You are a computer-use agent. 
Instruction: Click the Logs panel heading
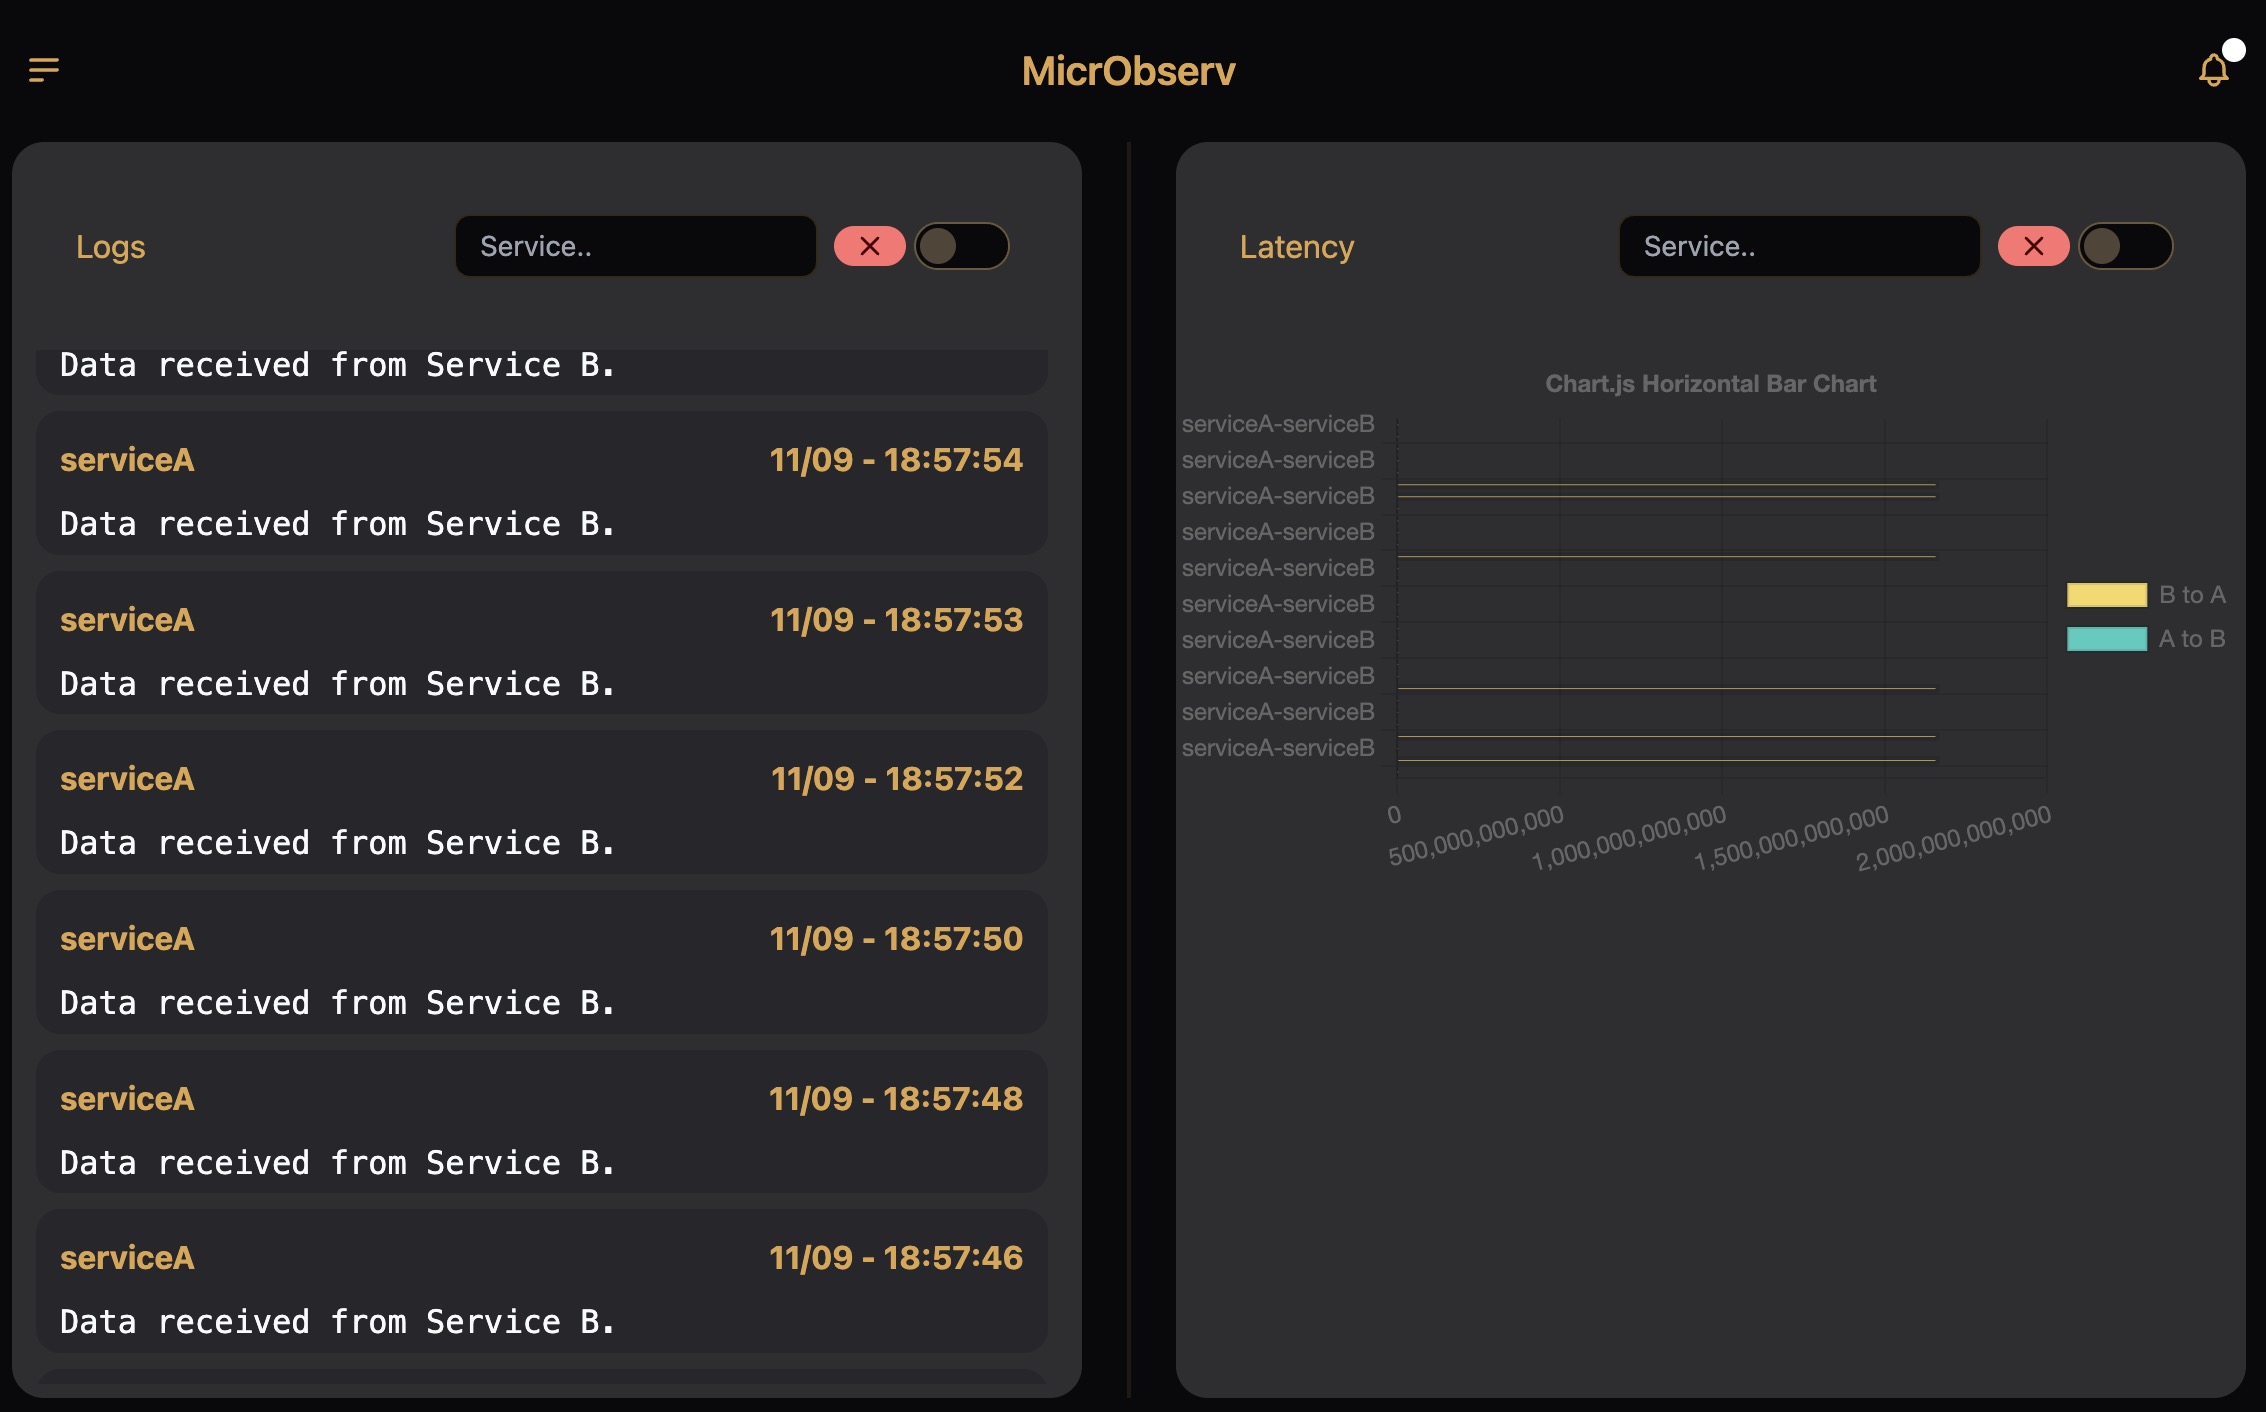tap(111, 247)
